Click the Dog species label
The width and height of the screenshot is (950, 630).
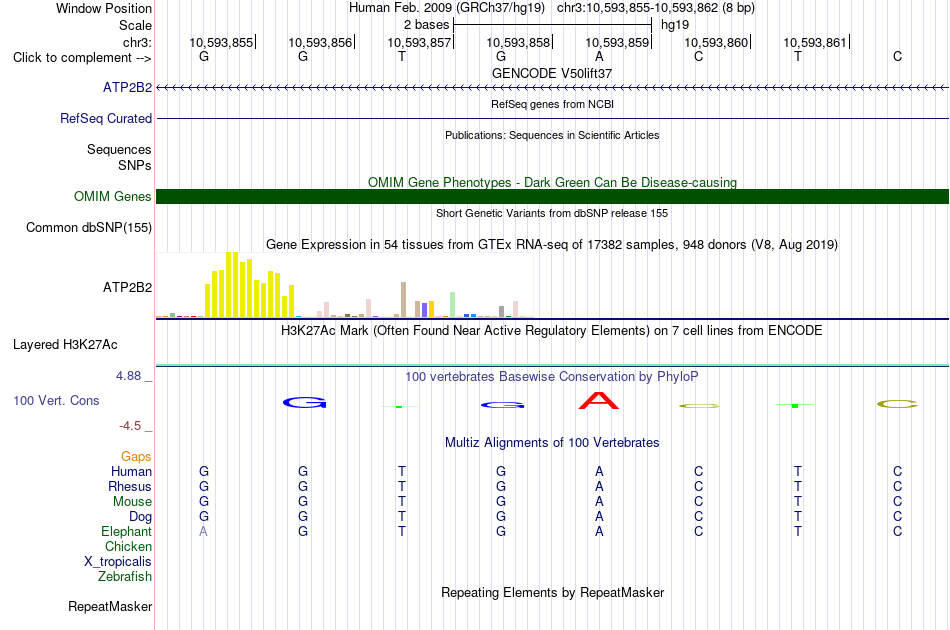pyautogui.click(x=141, y=517)
